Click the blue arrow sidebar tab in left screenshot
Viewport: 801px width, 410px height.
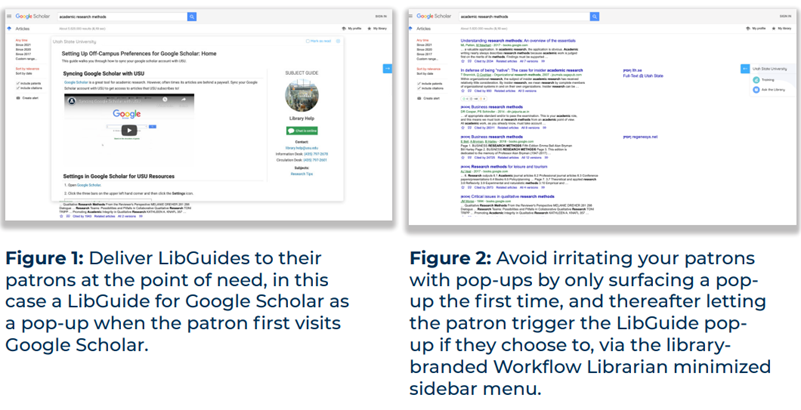[387, 68]
